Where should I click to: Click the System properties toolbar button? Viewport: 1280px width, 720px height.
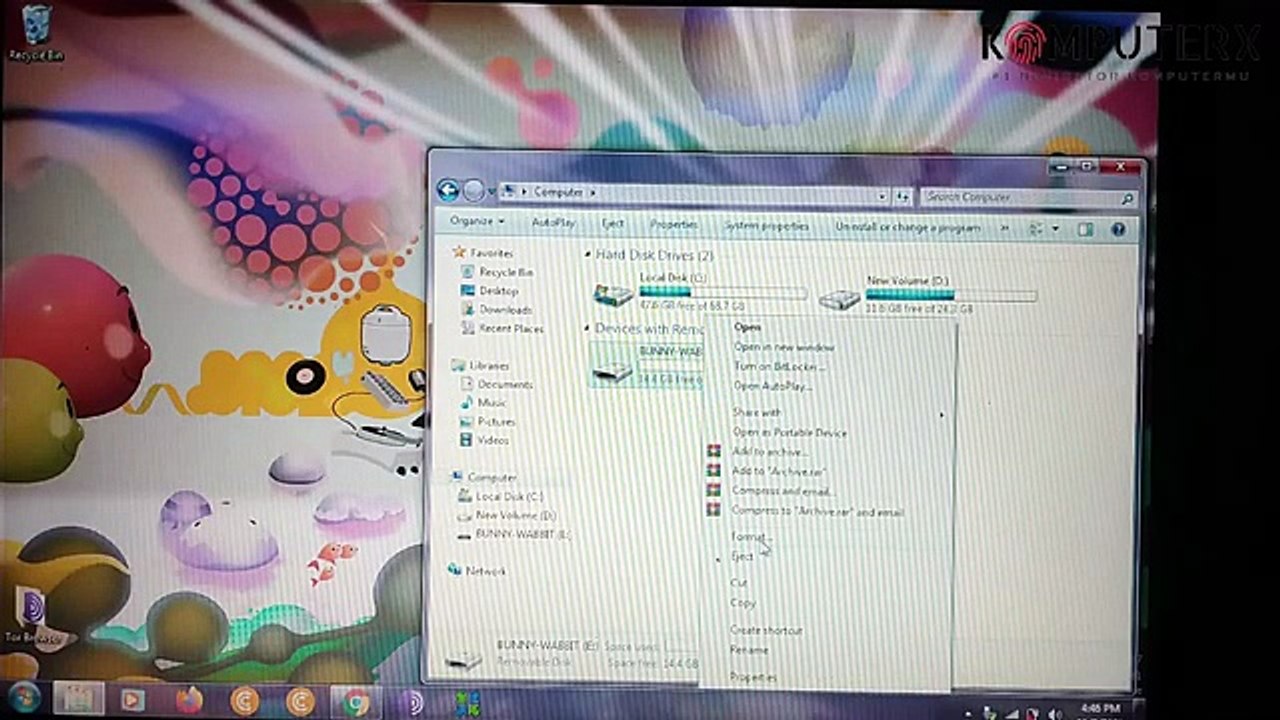[766, 226]
